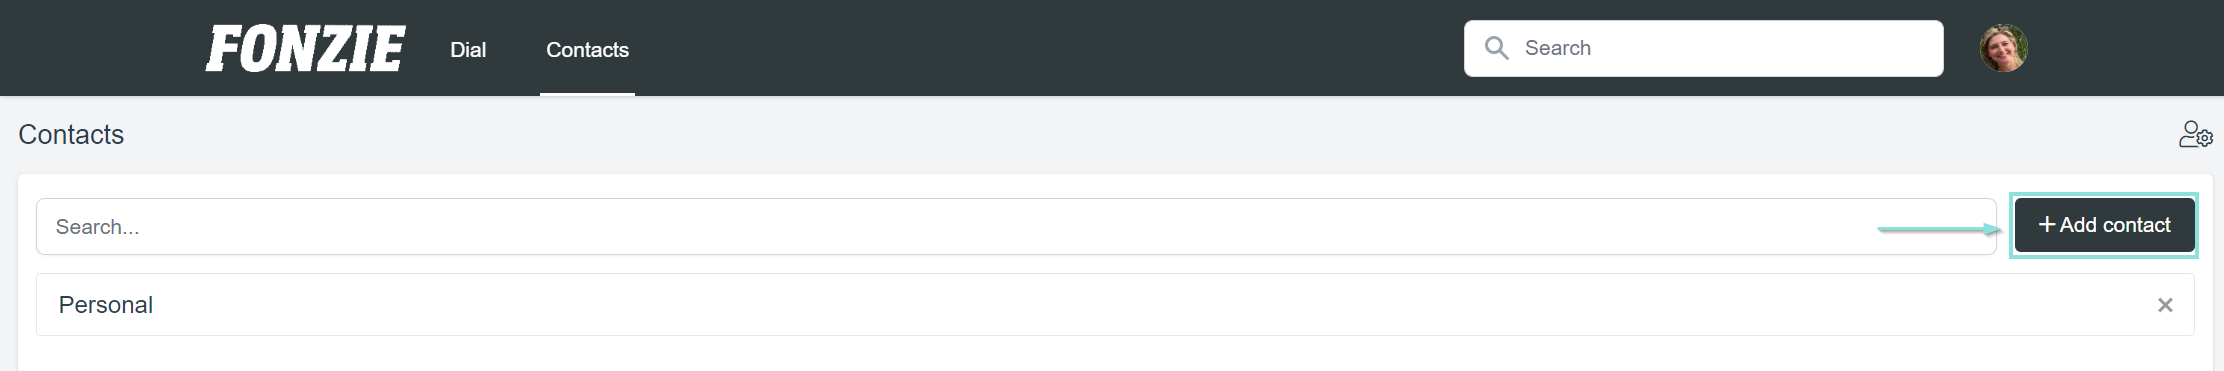
Task: Click the gear on the manage-contacts icon
Action: pos(2205,140)
